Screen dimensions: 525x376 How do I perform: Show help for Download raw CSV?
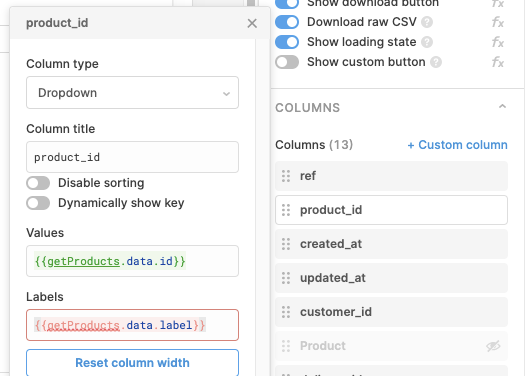427,22
